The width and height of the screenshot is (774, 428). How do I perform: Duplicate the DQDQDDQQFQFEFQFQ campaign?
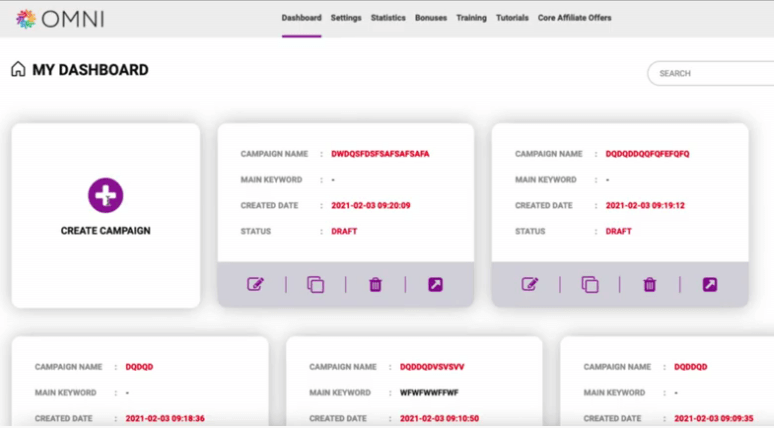590,284
